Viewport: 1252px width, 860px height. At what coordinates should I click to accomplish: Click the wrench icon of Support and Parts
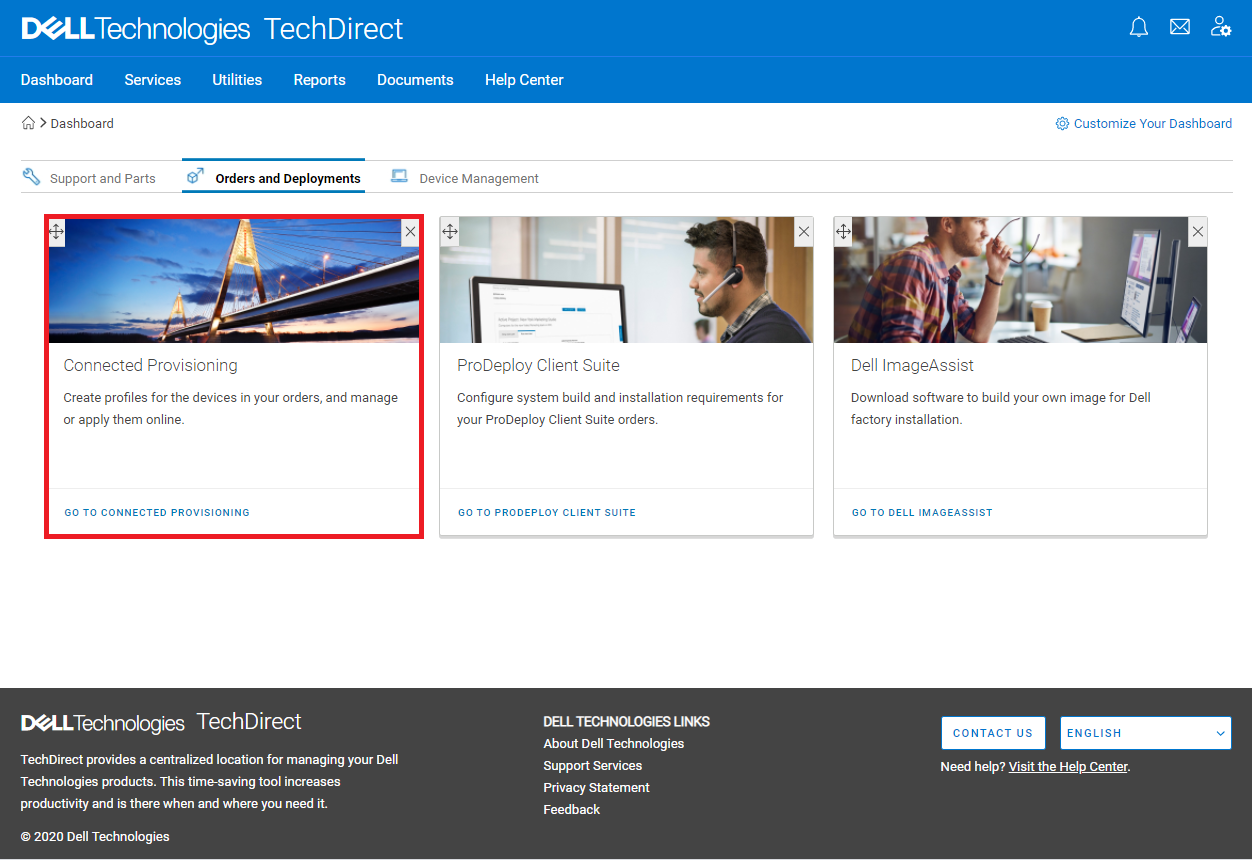click(32, 177)
